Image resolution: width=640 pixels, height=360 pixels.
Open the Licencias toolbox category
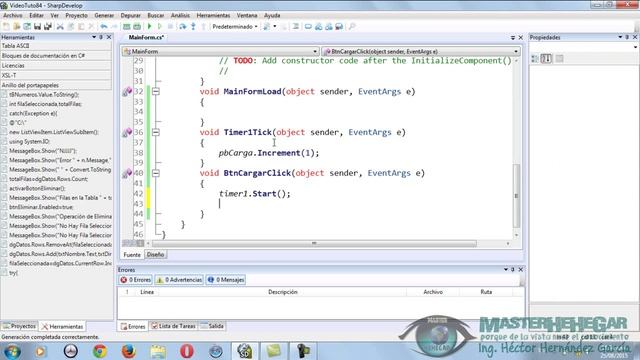[x=56, y=65]
